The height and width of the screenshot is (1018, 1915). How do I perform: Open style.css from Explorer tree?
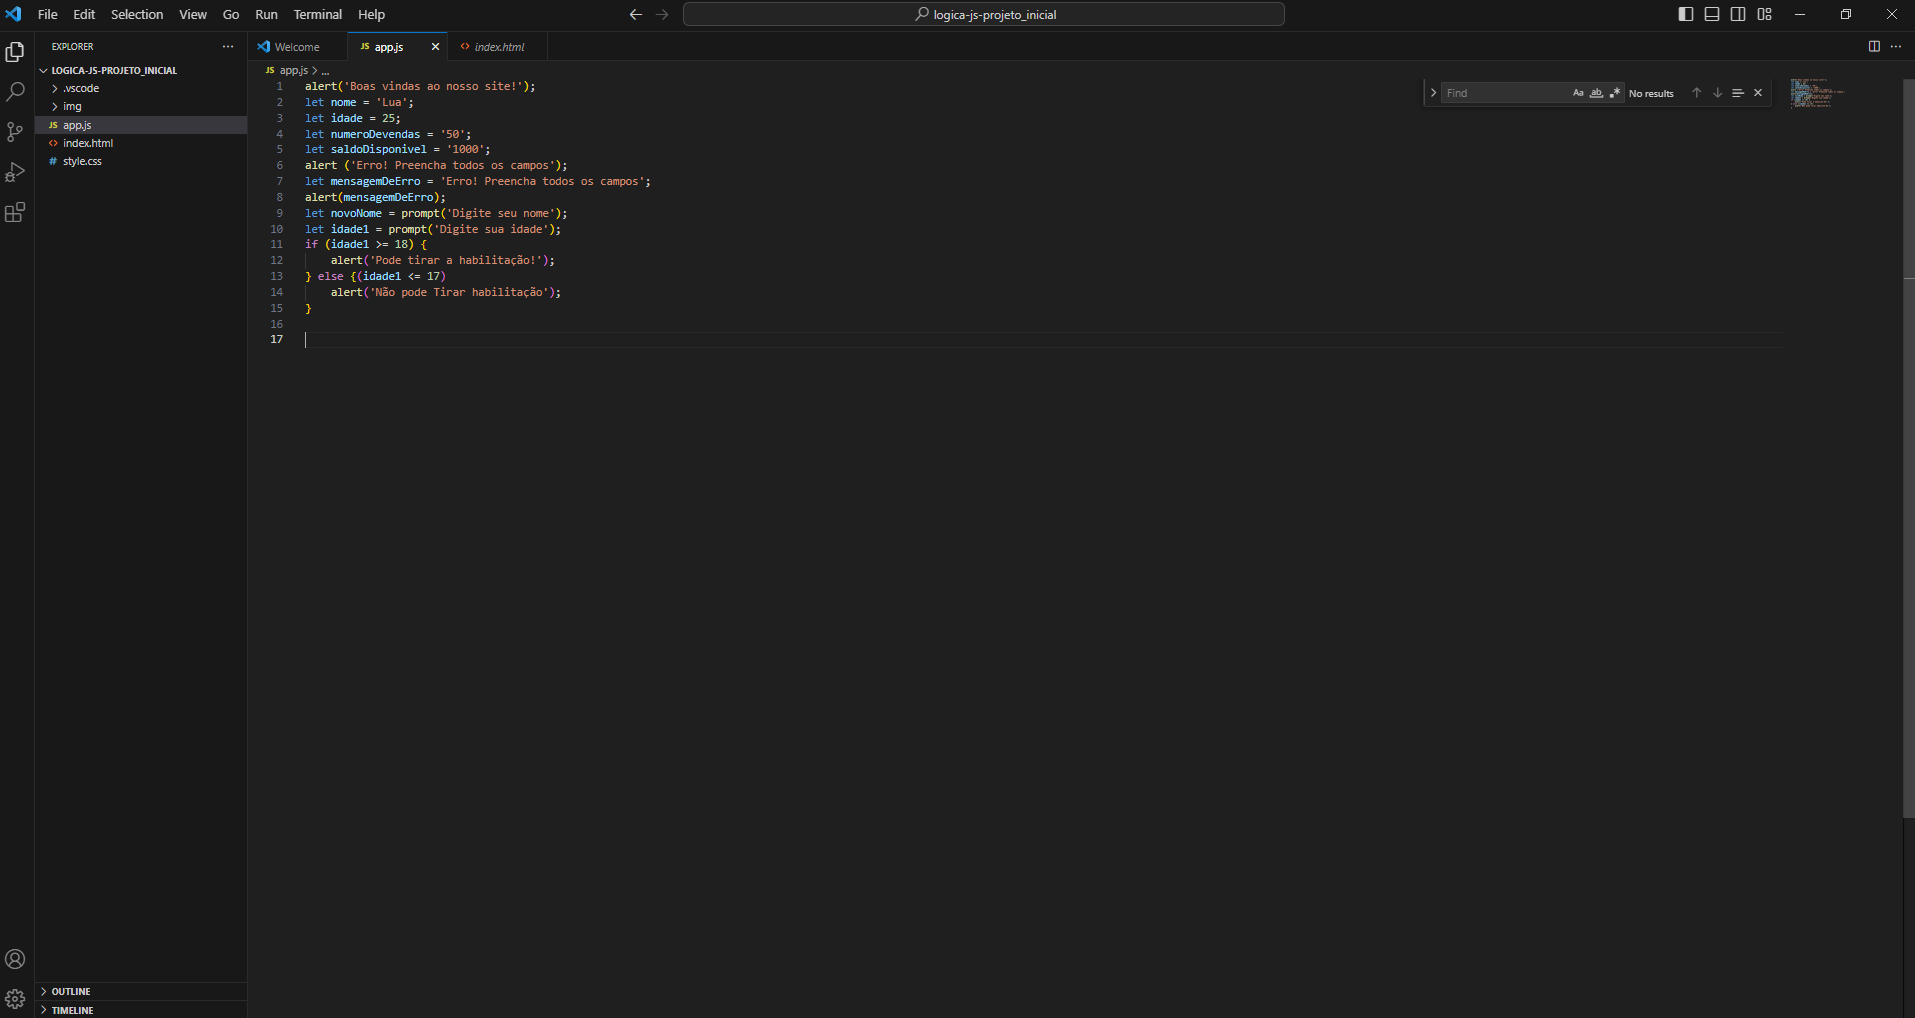point(141,161)
